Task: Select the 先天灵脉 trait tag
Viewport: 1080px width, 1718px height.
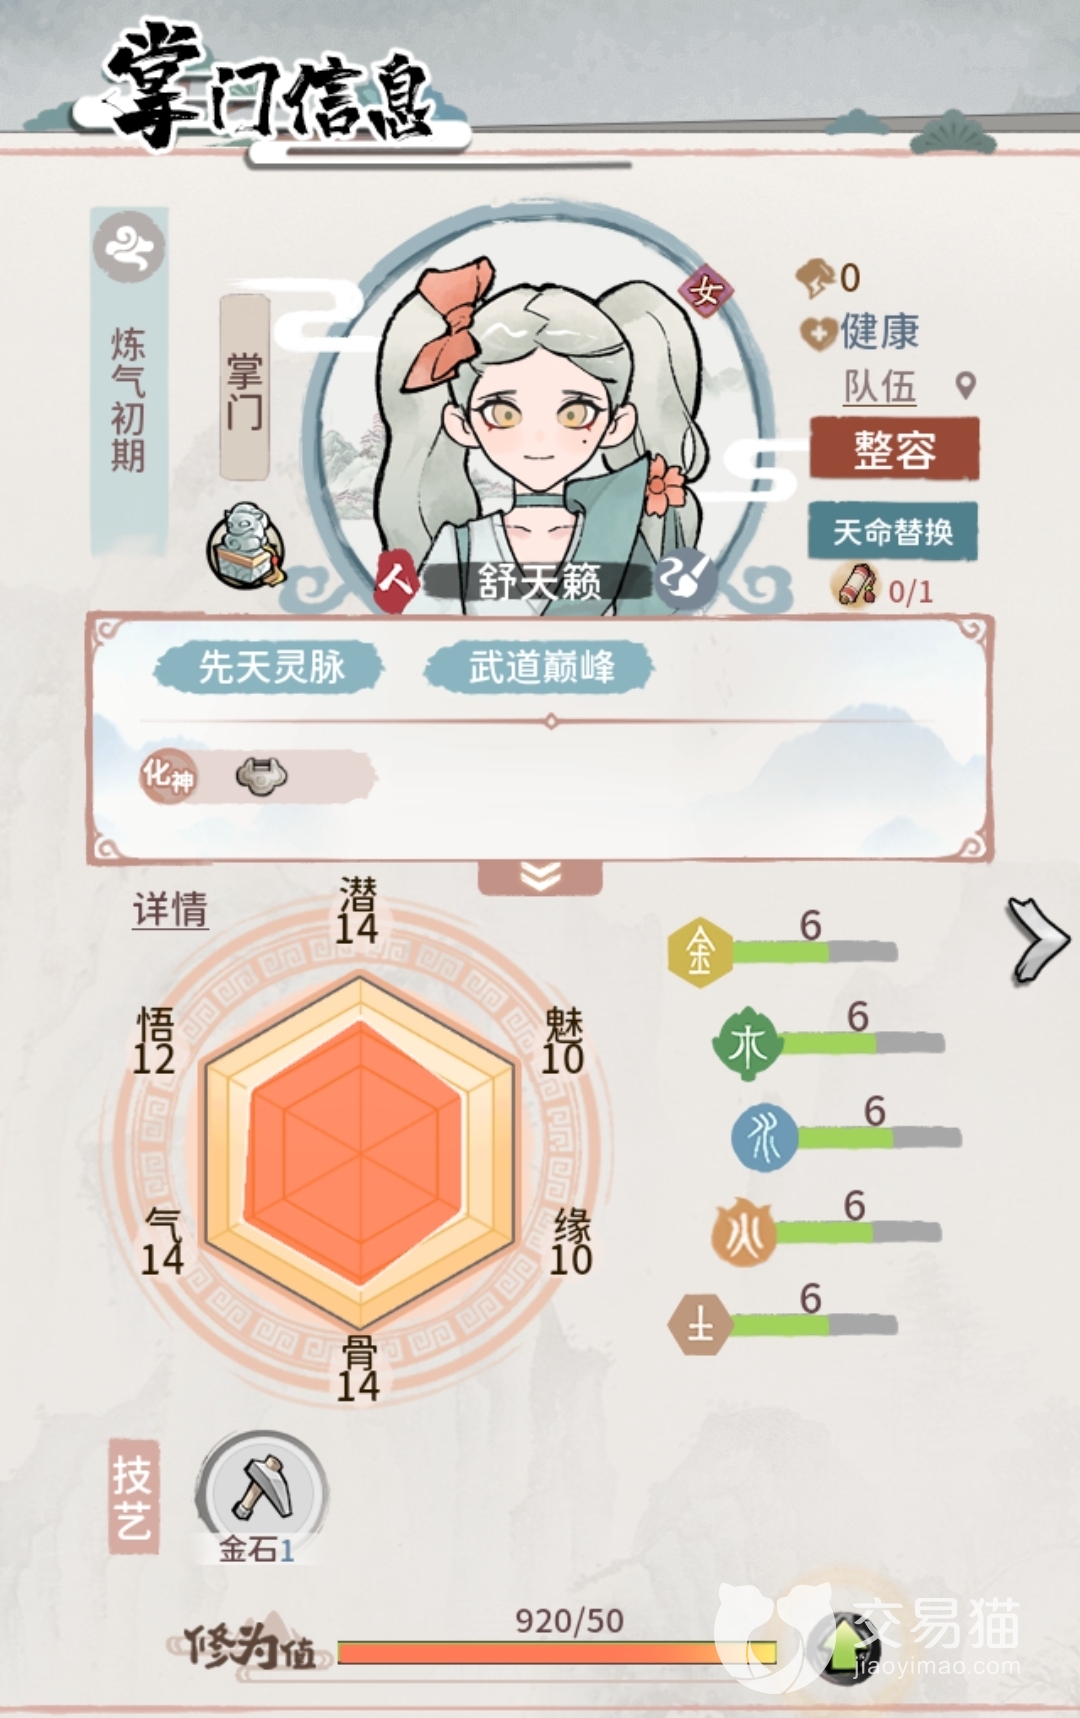Action: pyautogui.click(x=269, y=666)
